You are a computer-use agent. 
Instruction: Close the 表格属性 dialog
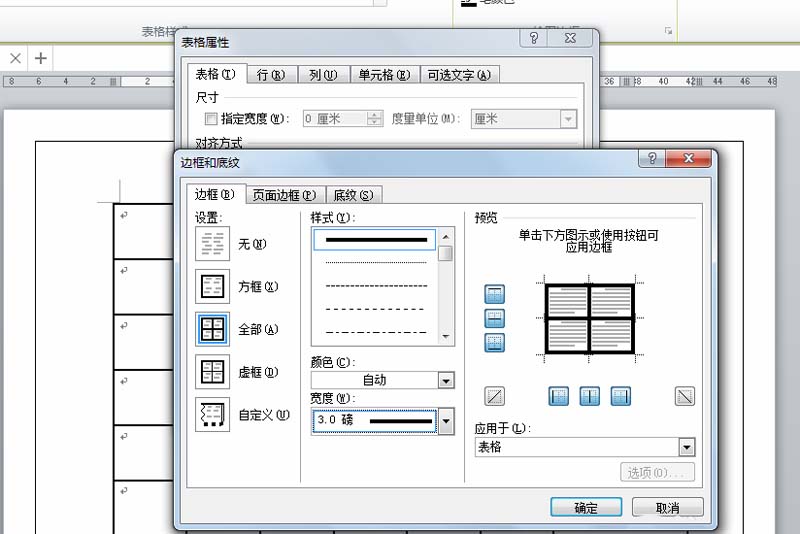570,38
